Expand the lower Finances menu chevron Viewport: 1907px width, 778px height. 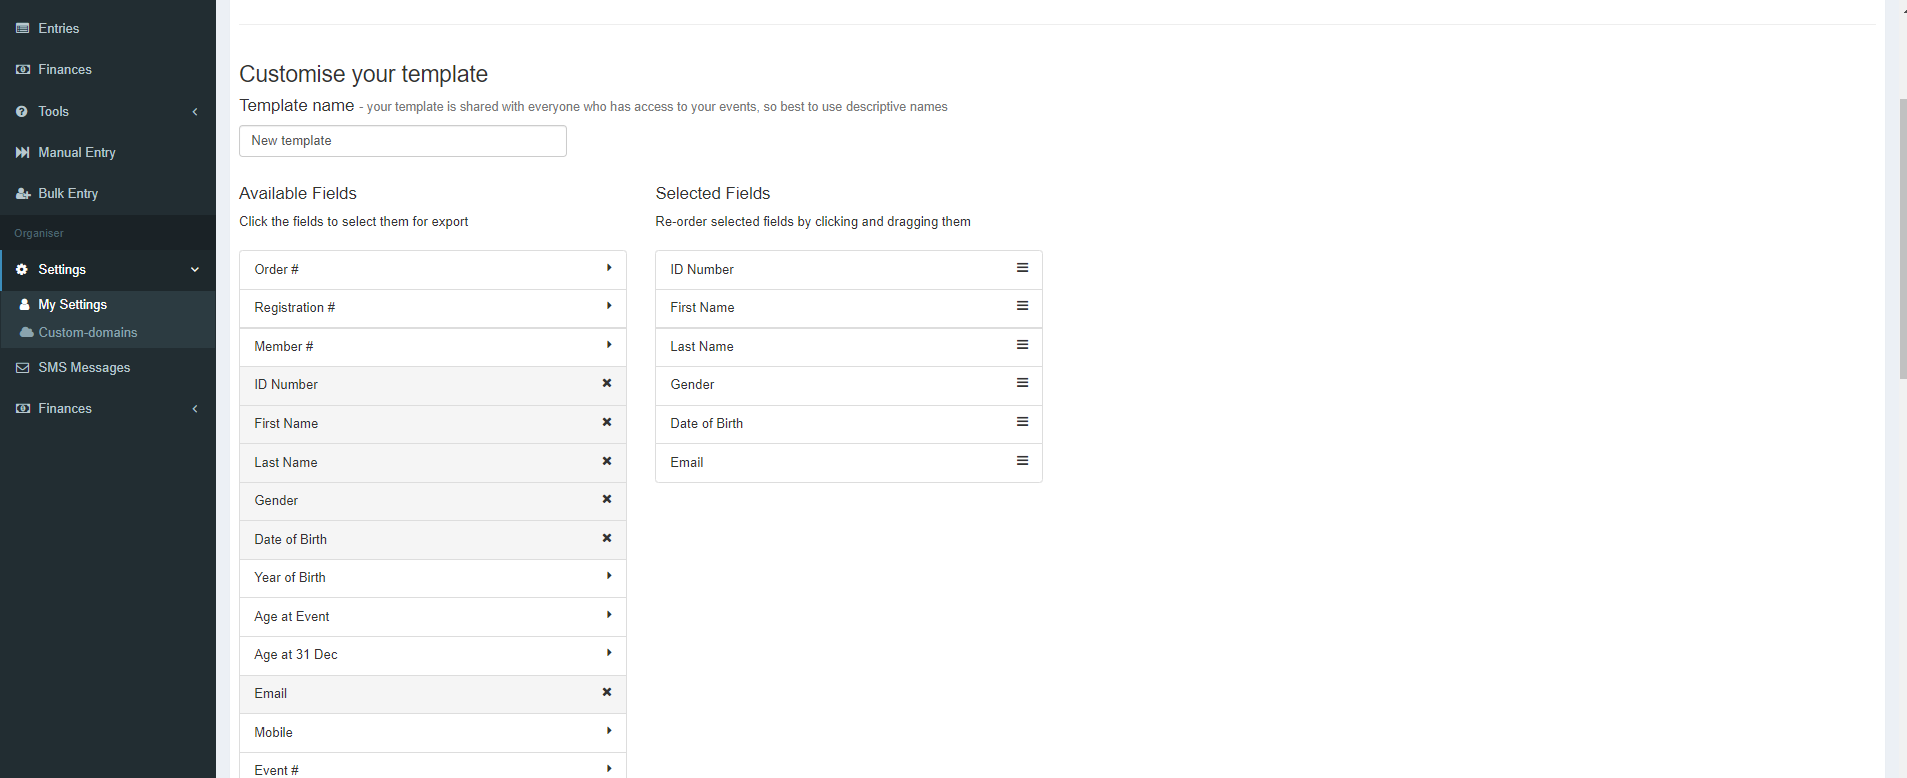tap(195, 408)
